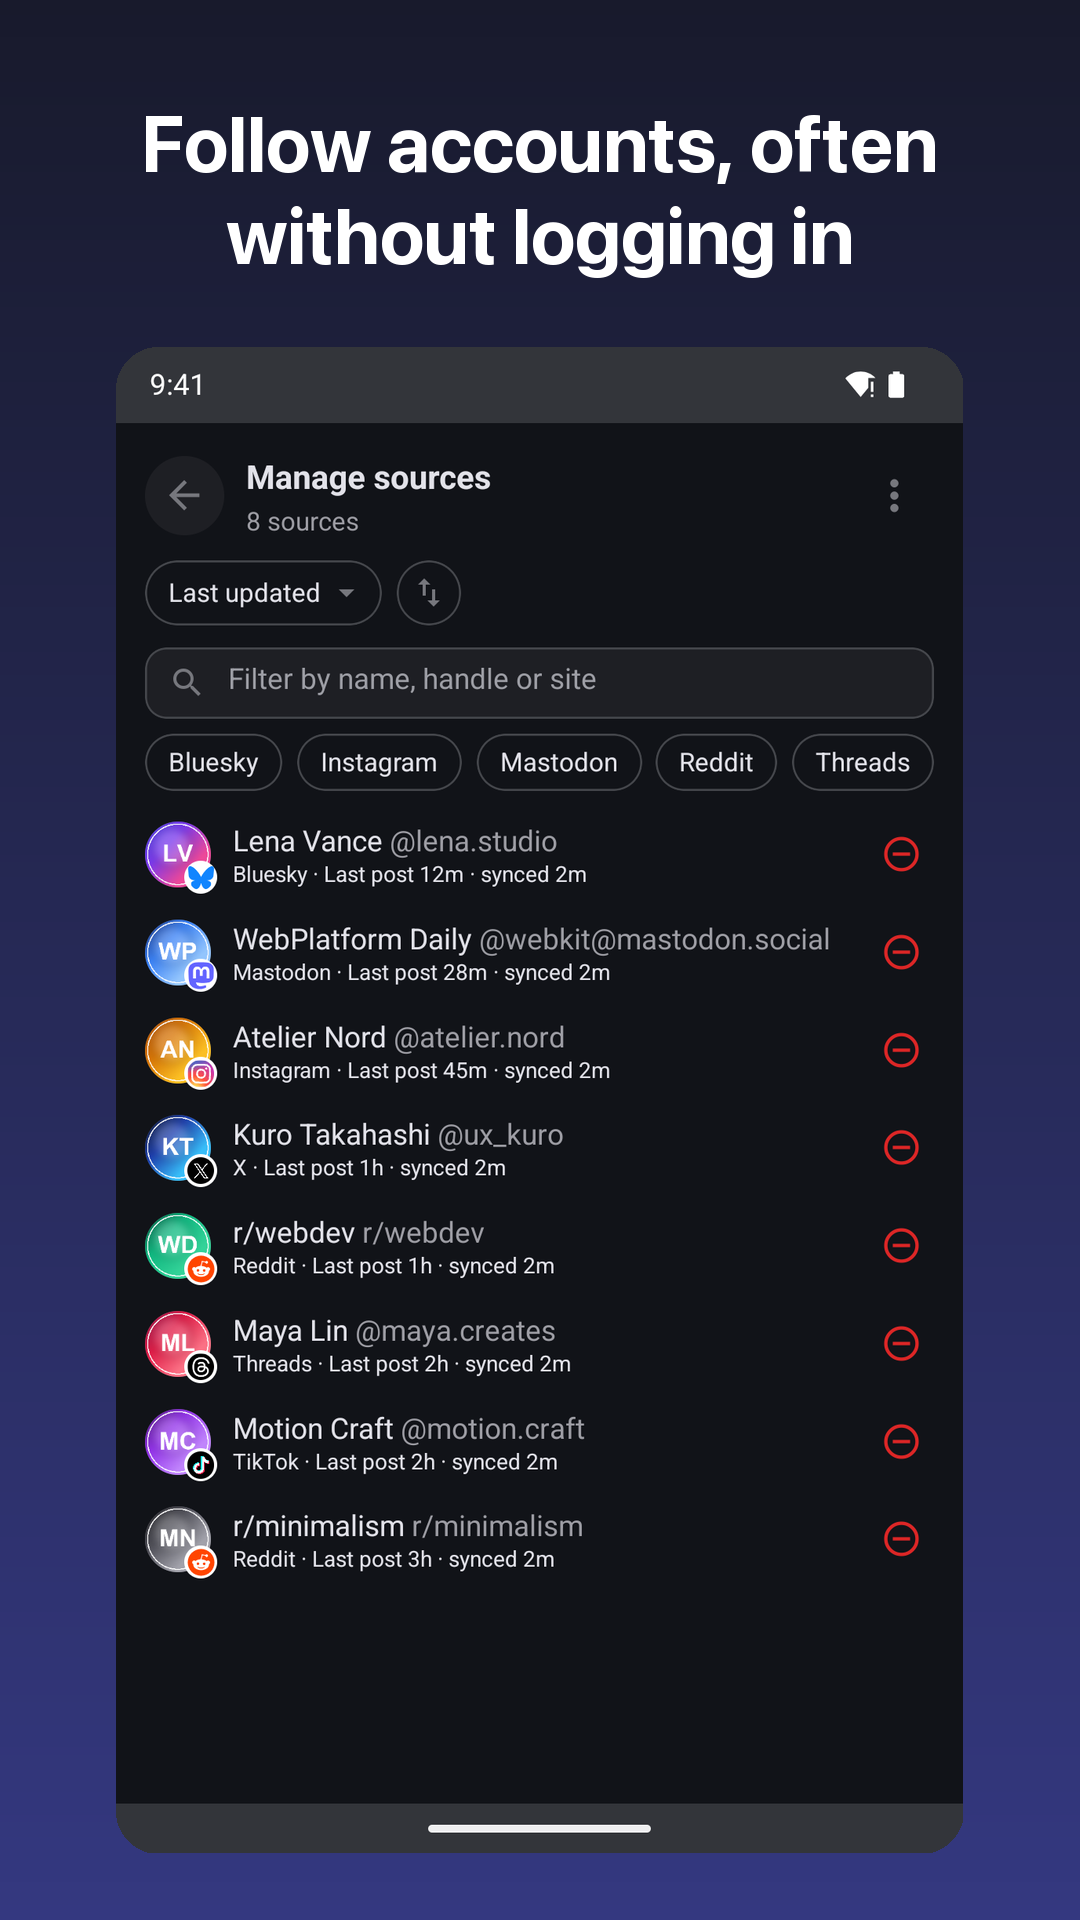Tap "TikTok · Last post 2h" status line
The image size is (1080, 1920).
[x=395, y=1462]
